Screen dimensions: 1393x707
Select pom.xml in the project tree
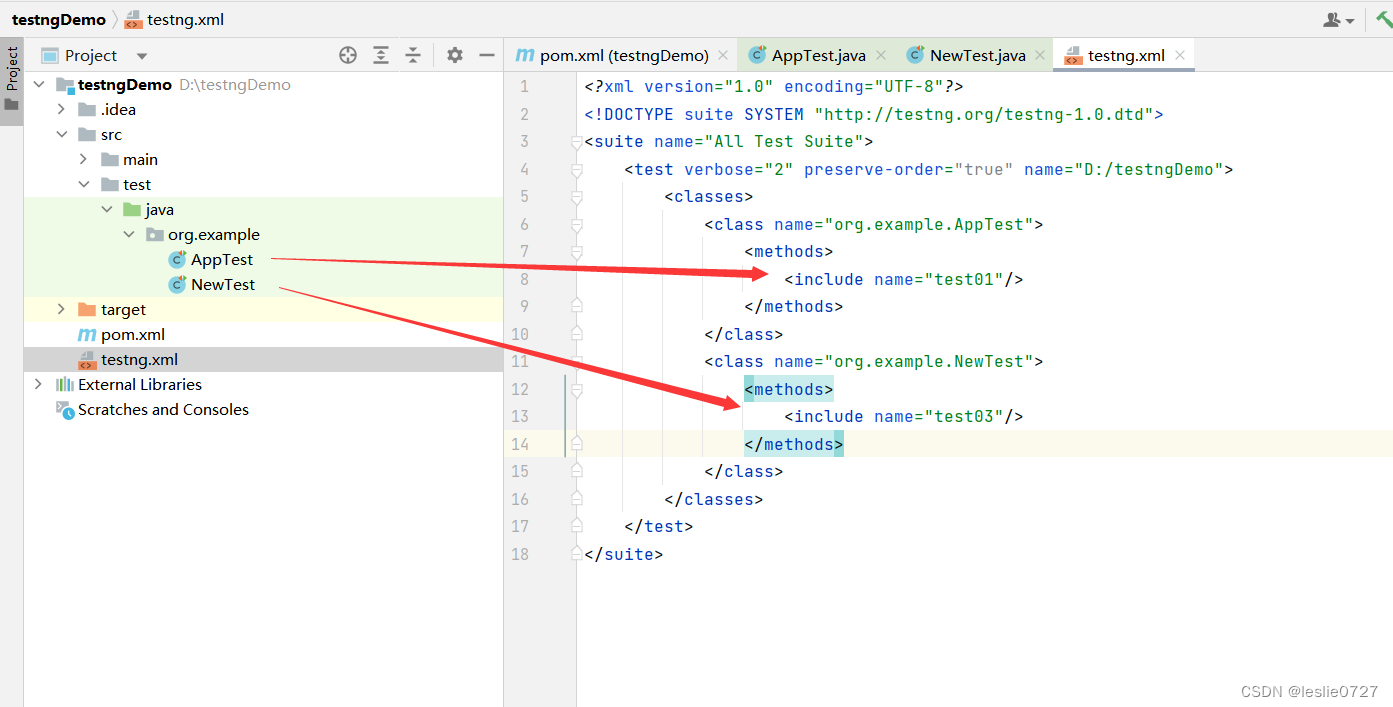coord(133,335)
